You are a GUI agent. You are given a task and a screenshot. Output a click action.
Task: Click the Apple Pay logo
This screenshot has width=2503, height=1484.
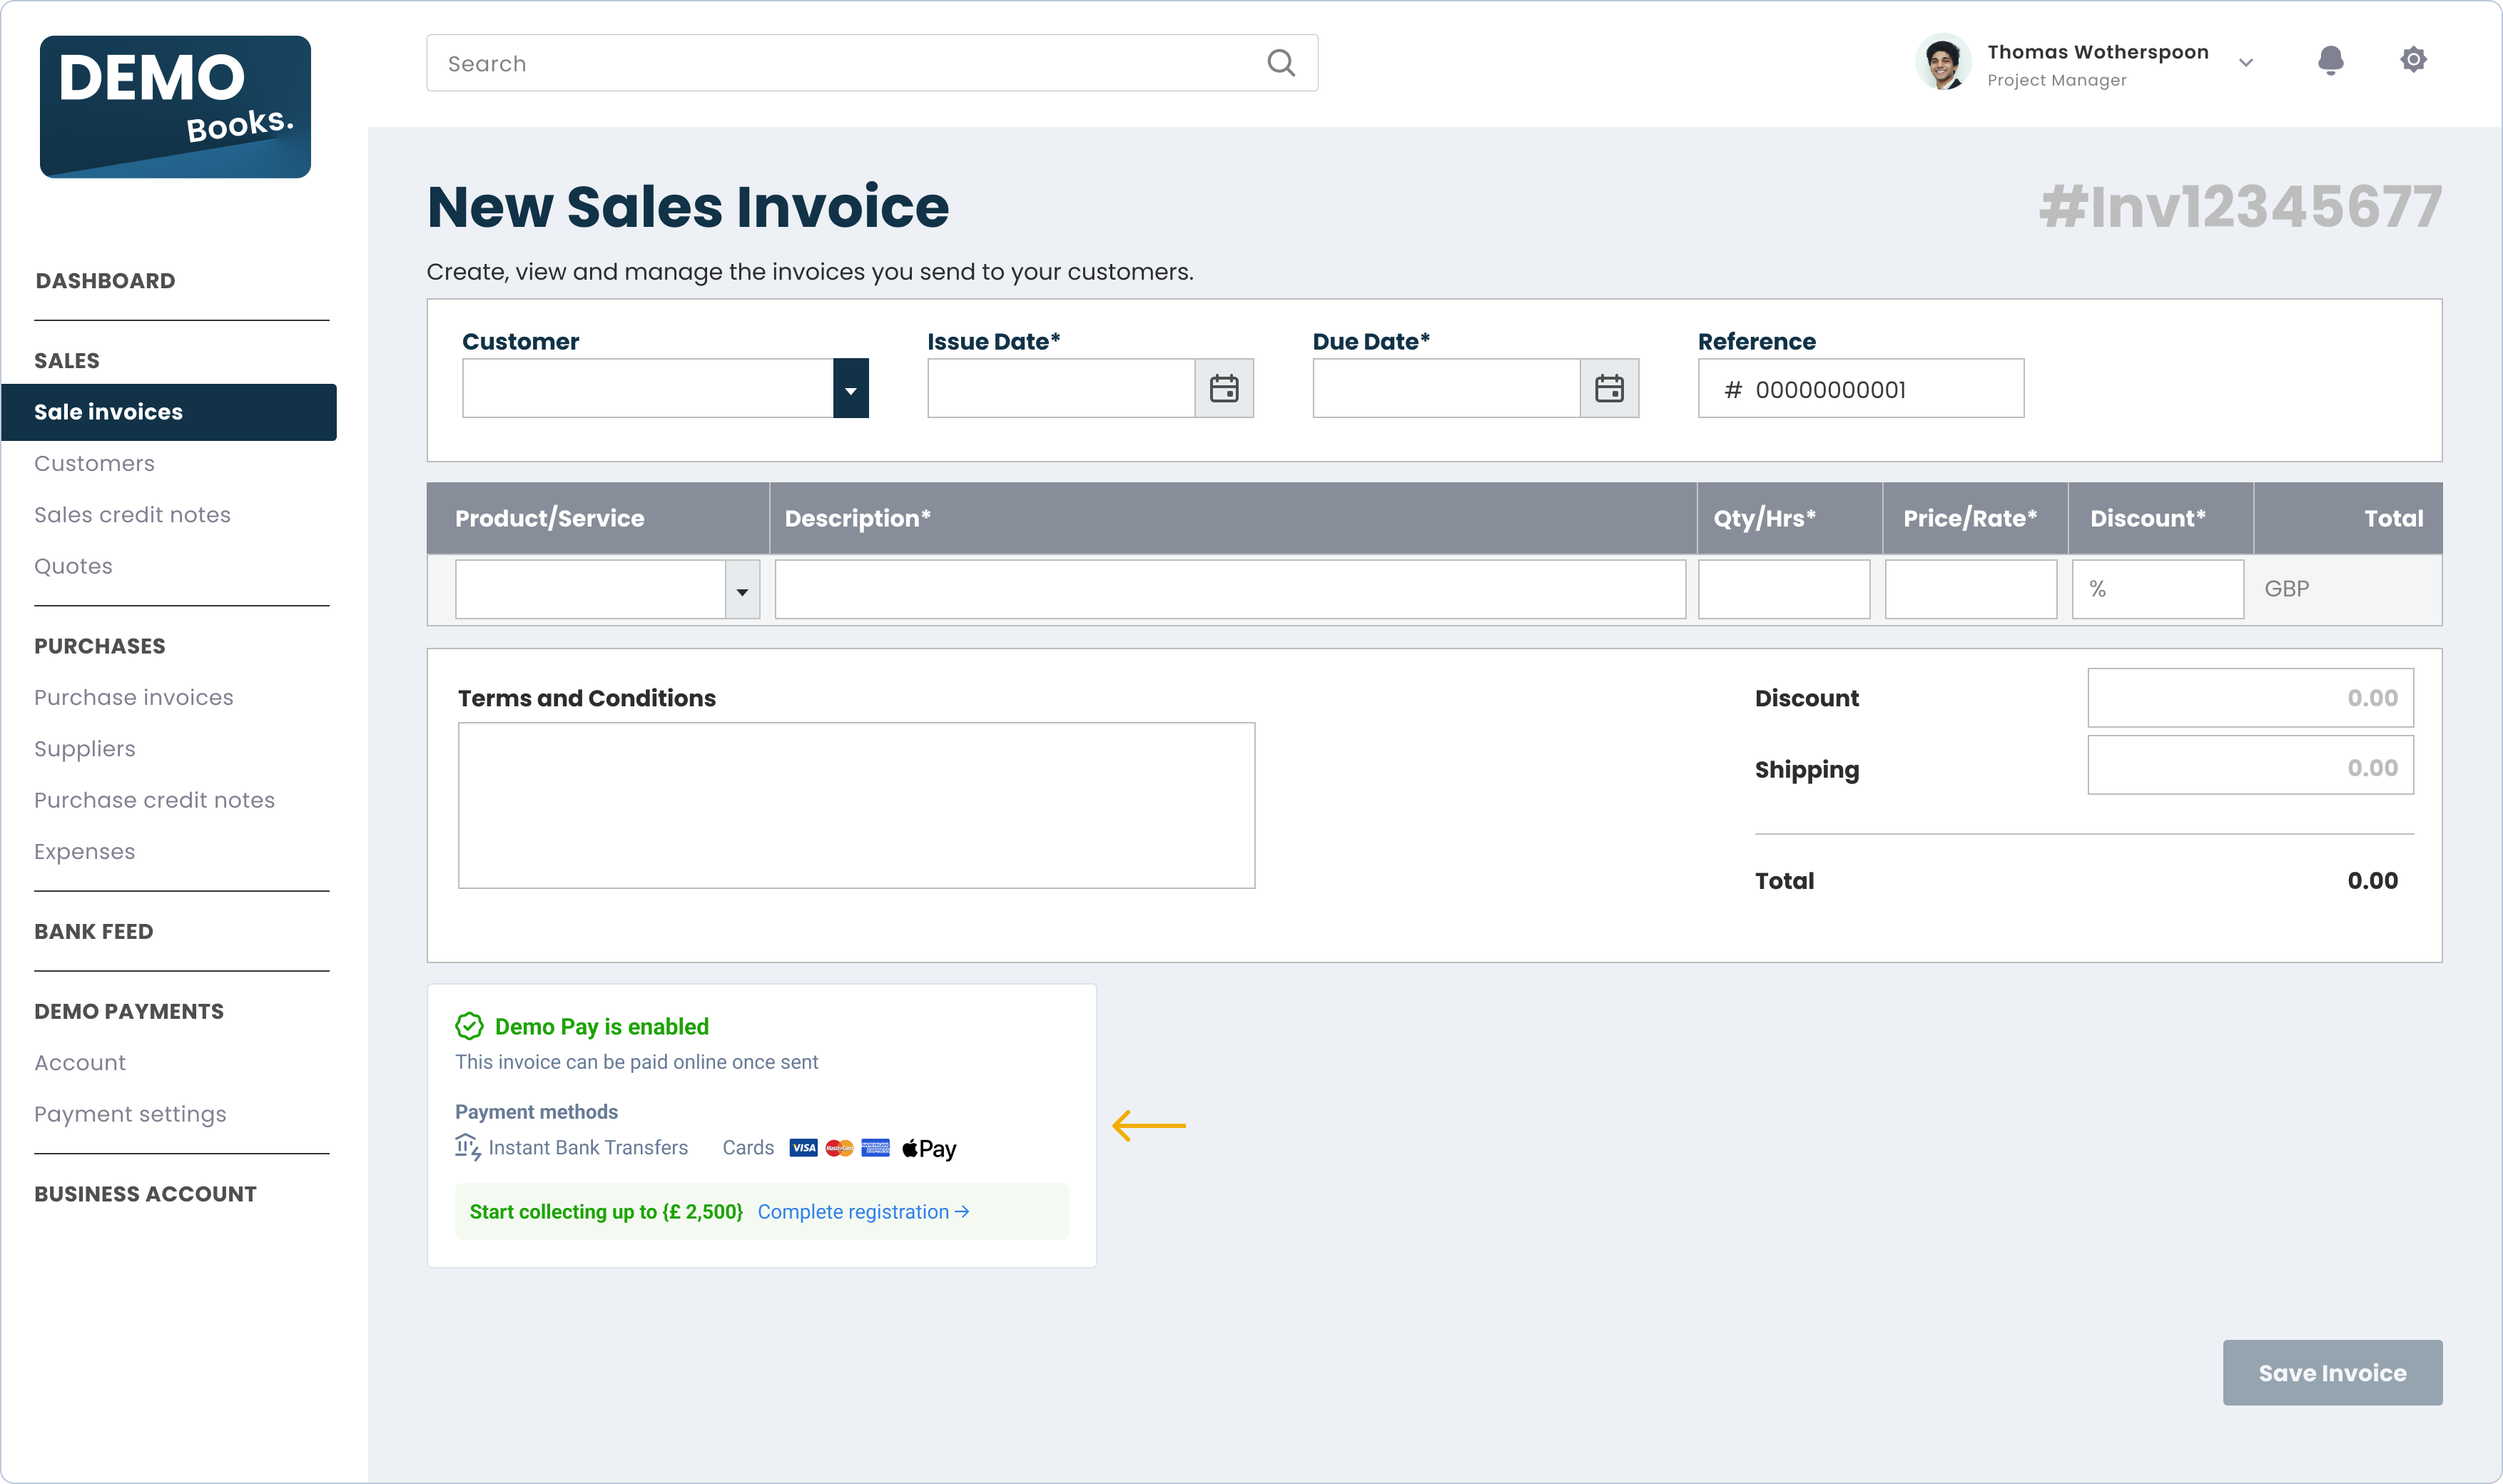[x=929, y=1149]
